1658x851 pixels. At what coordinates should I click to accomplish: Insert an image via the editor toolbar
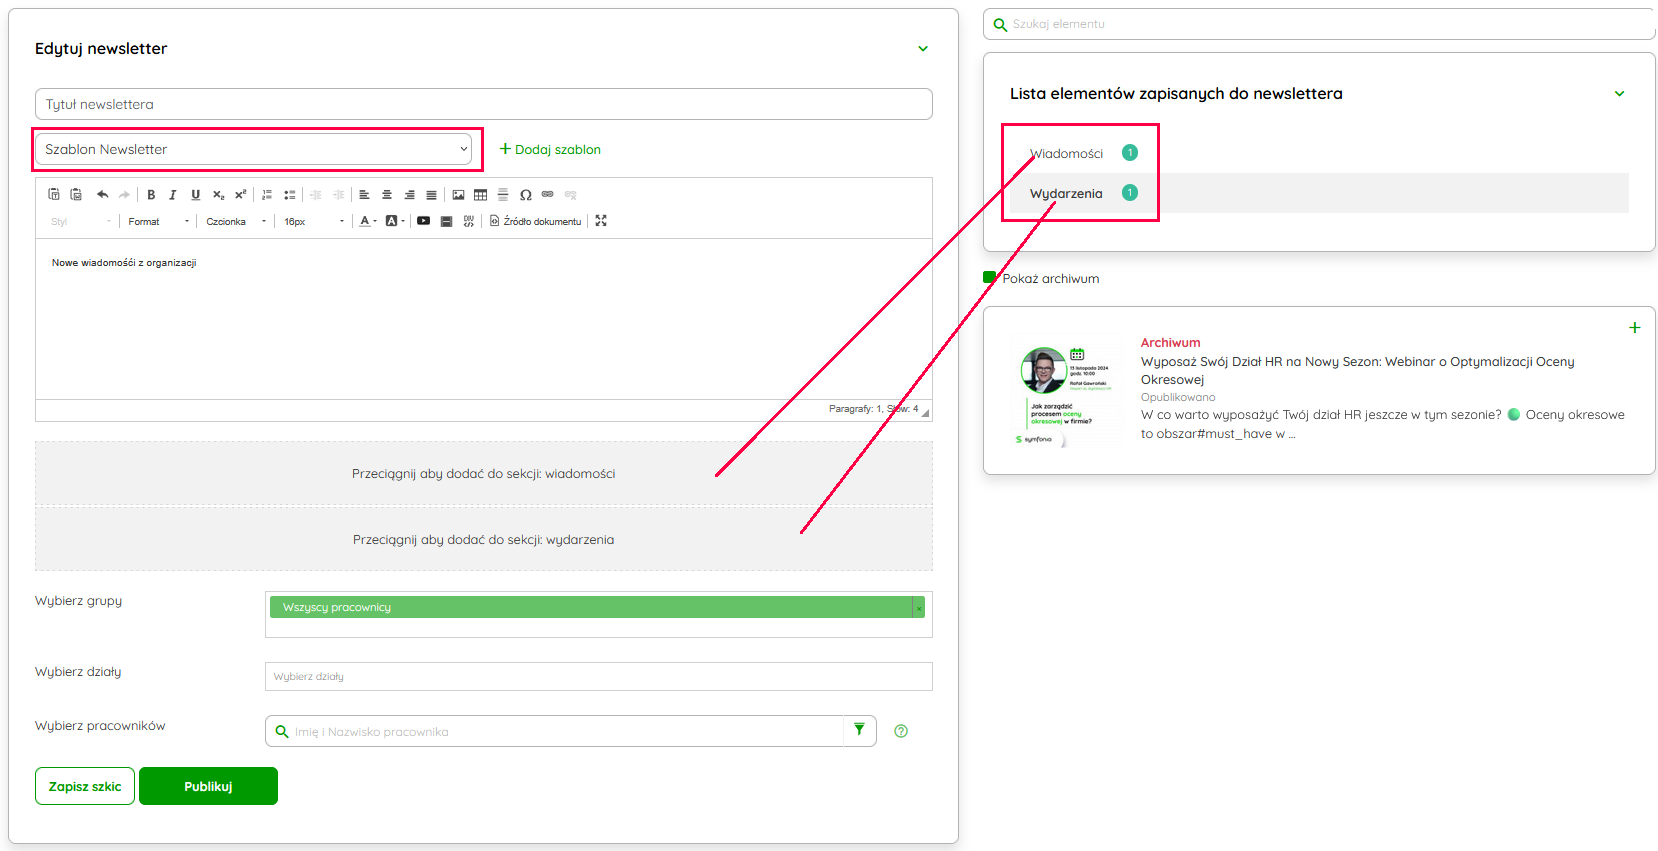pyautogui.click(x=458, y=195)
